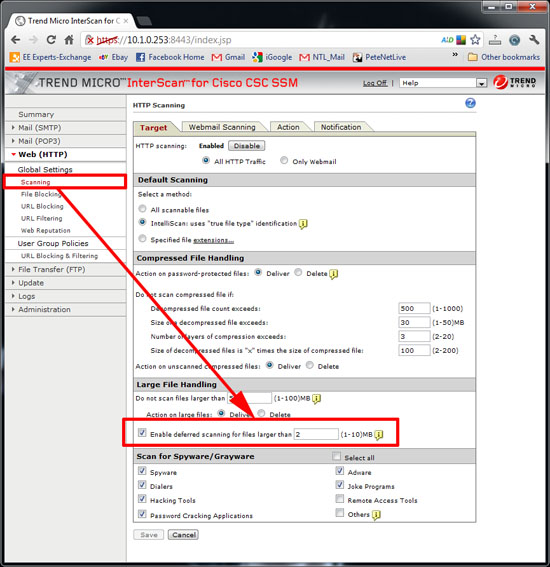Toggle the Remote Access Tools checkbox
Image resolution: width=550 pixels, height=567 pixels.
pyautogui.click(x=340, y=499)
